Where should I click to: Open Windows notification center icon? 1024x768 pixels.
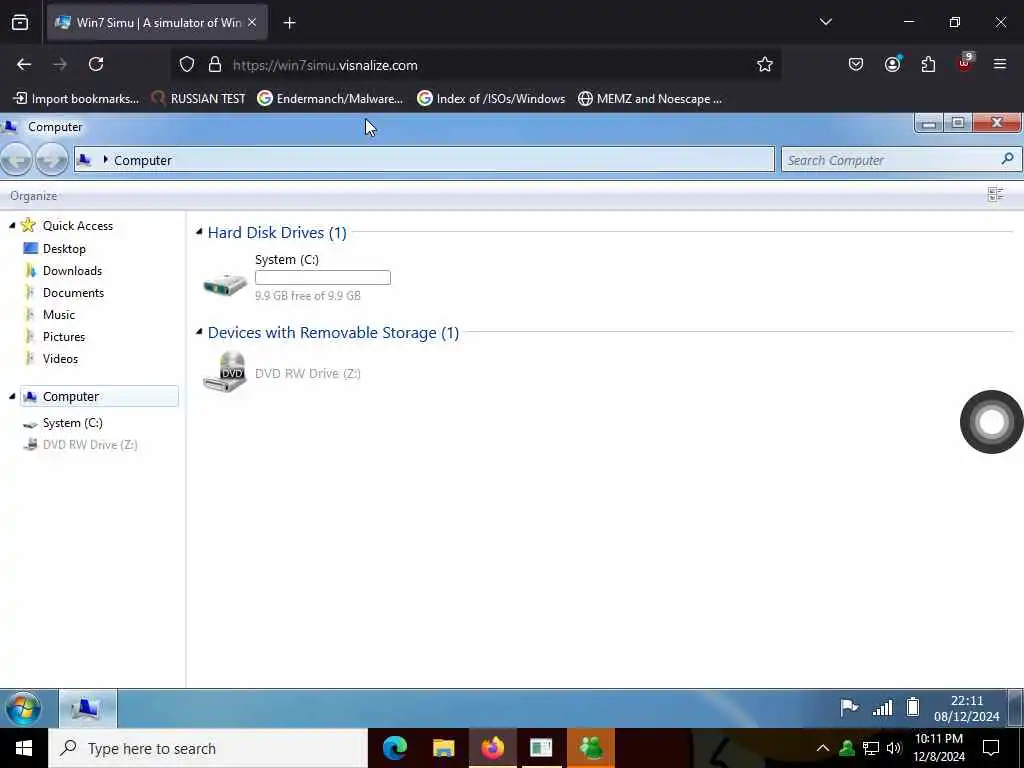(x=991, y=748)
